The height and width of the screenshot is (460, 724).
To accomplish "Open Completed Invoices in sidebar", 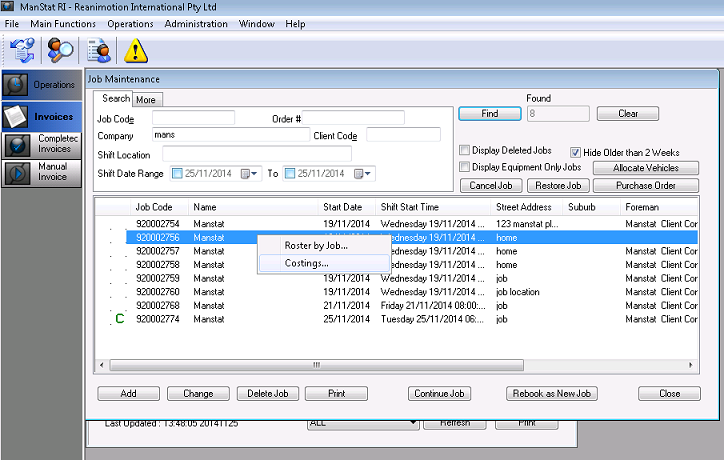I will [42, 145].
